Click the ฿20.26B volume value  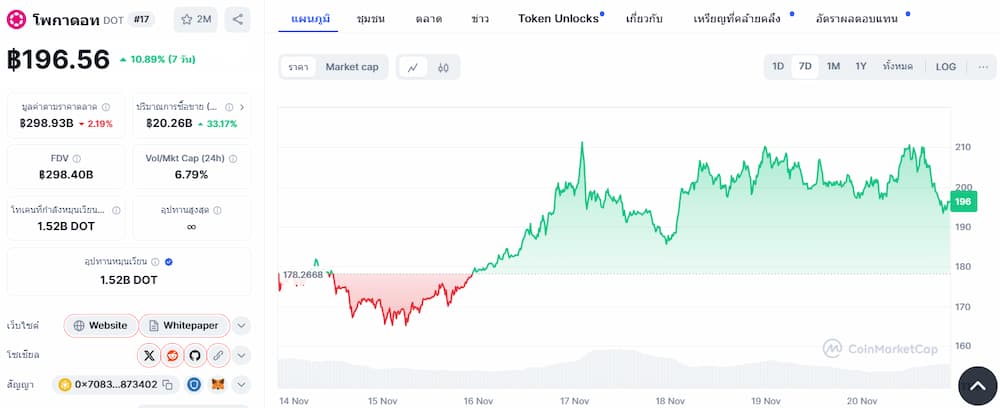point(168,124)
